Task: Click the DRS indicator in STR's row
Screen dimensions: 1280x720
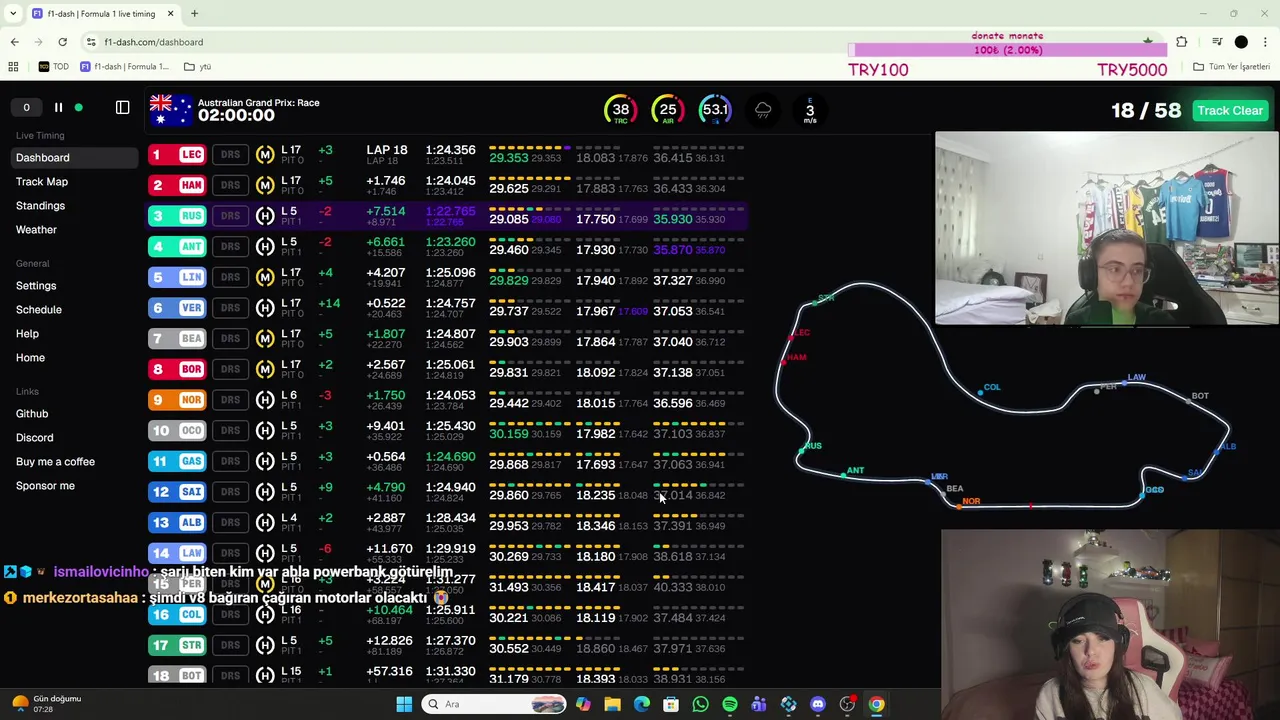Action: pyautogui.click(x=230, y=645)
